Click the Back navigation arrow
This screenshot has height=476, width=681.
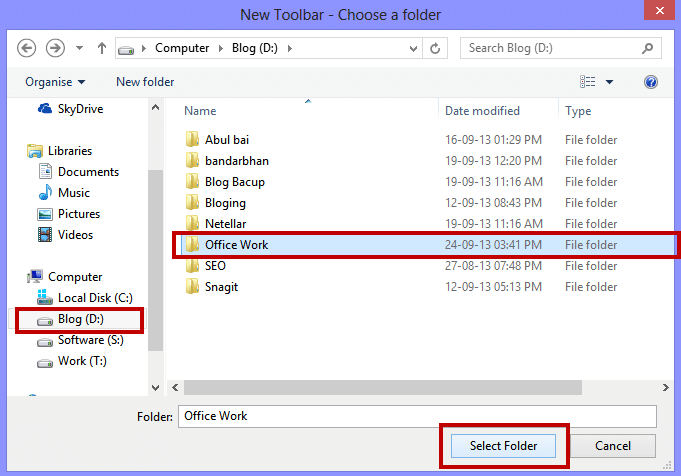(27, 48)
